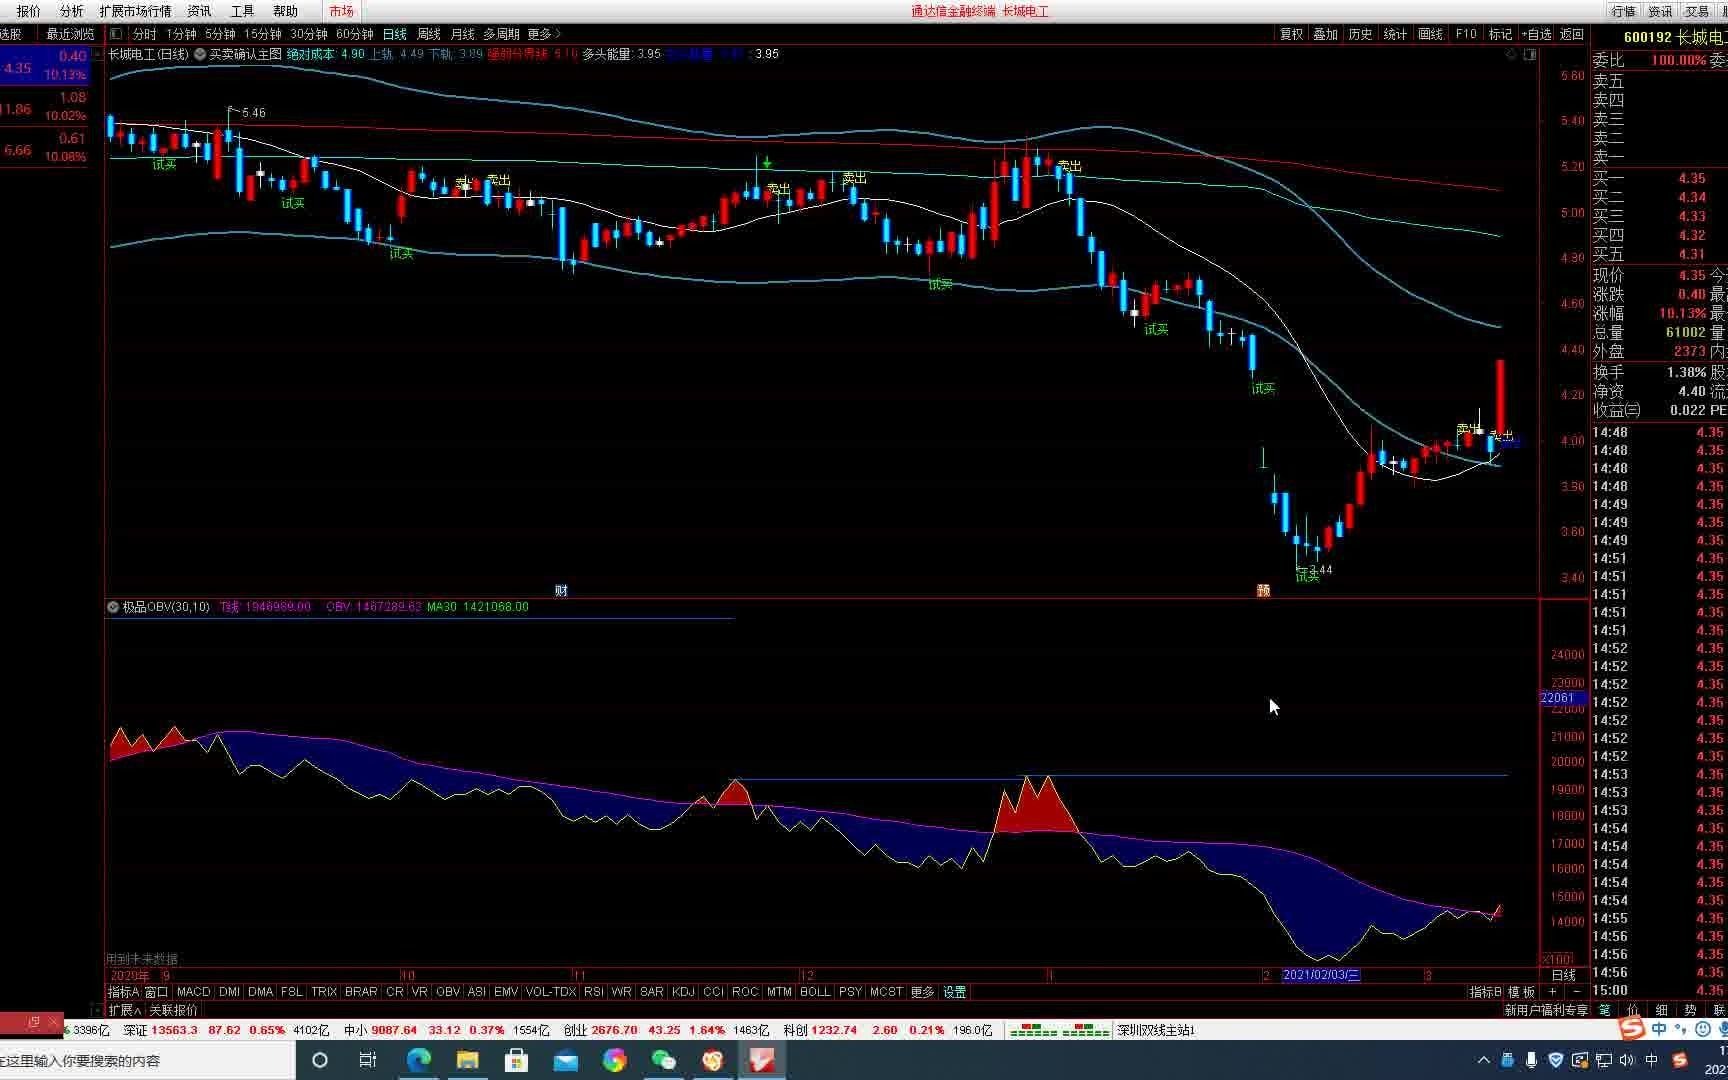Open the 报价 menu
This screenshot has width=1728, height=1080.
point(29,11)
